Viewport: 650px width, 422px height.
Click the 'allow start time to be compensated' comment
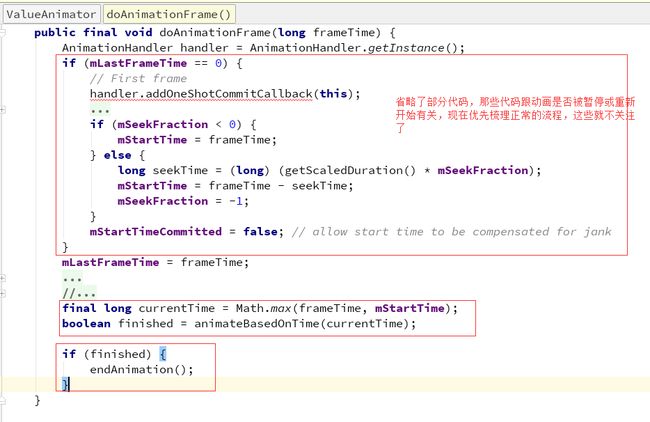point(452,232)
